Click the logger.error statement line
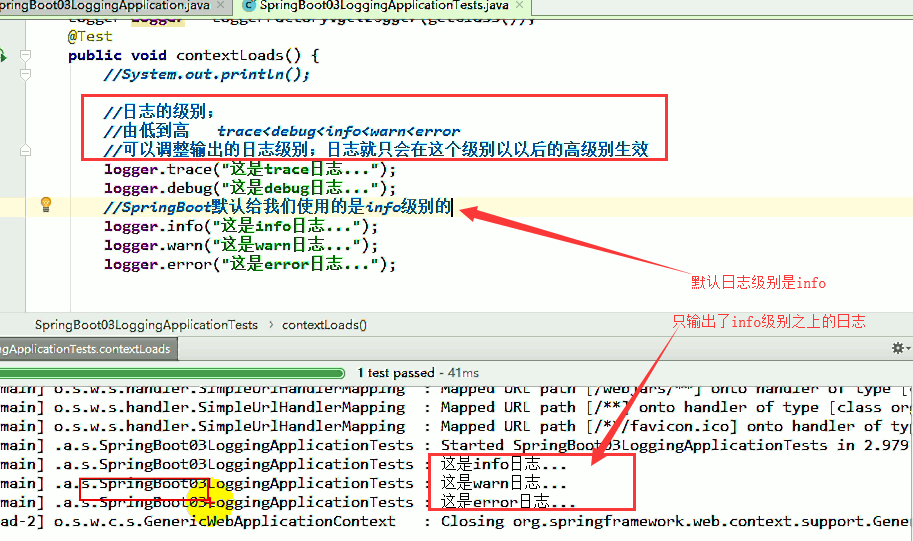 click(250, 264)
